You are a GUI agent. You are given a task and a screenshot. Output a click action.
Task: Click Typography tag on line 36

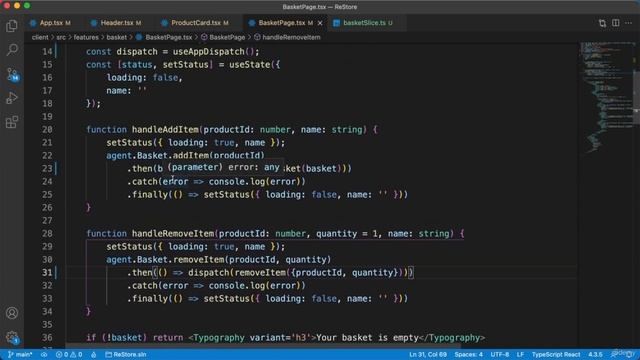click(x=219, y=338)
